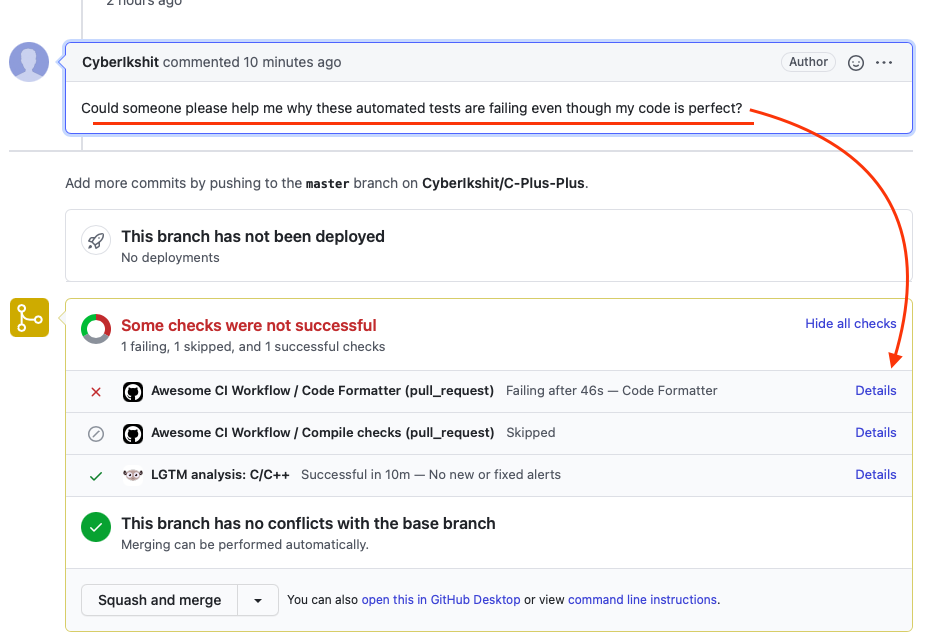This screenshot has width=933, height=640.
Task: View command line instructions link
Action: (642, 600)
